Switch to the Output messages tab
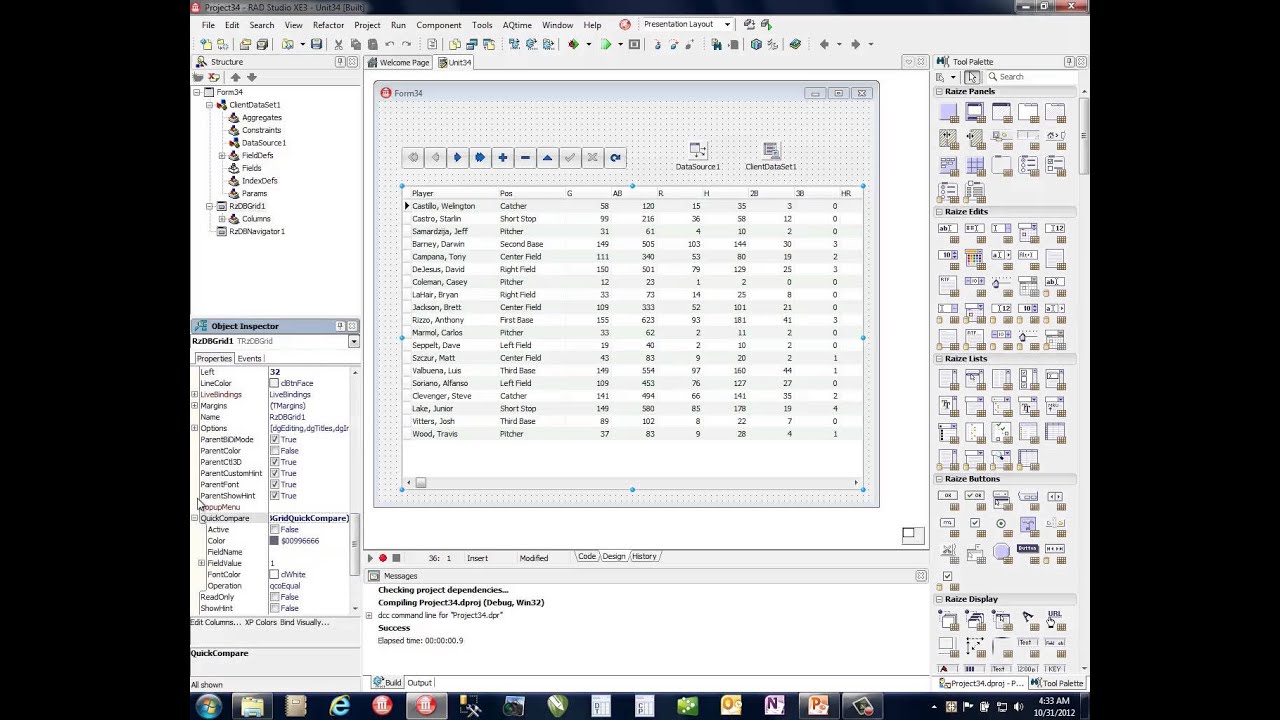This screenshot has height=720, width=1280. [x=419, y=683]
